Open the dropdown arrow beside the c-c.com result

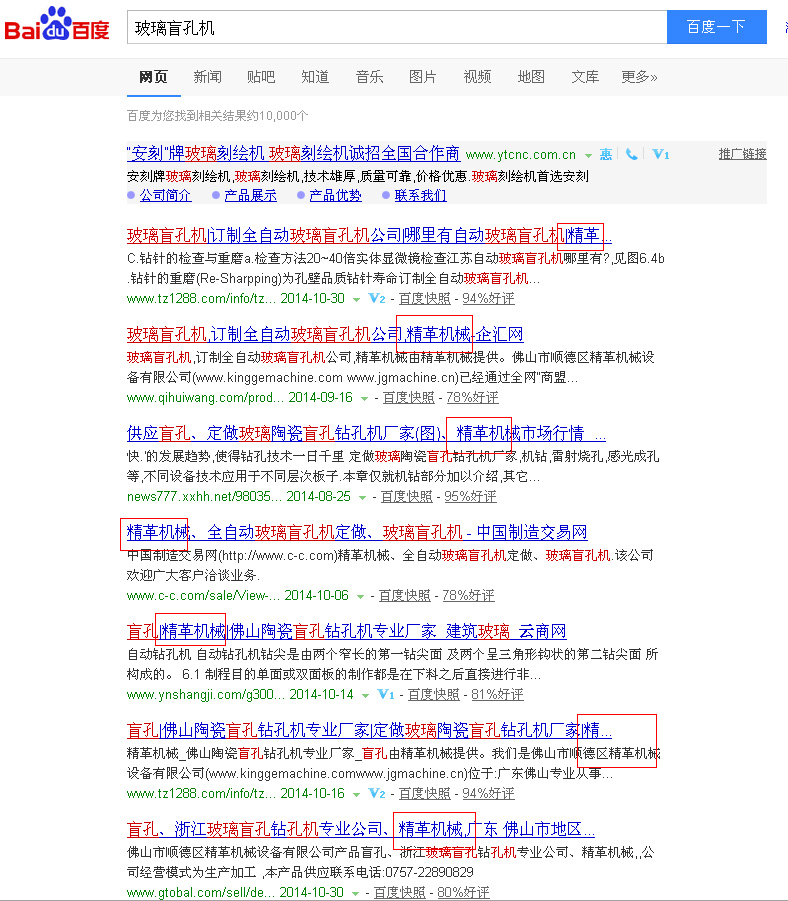(x=360, y=596)
